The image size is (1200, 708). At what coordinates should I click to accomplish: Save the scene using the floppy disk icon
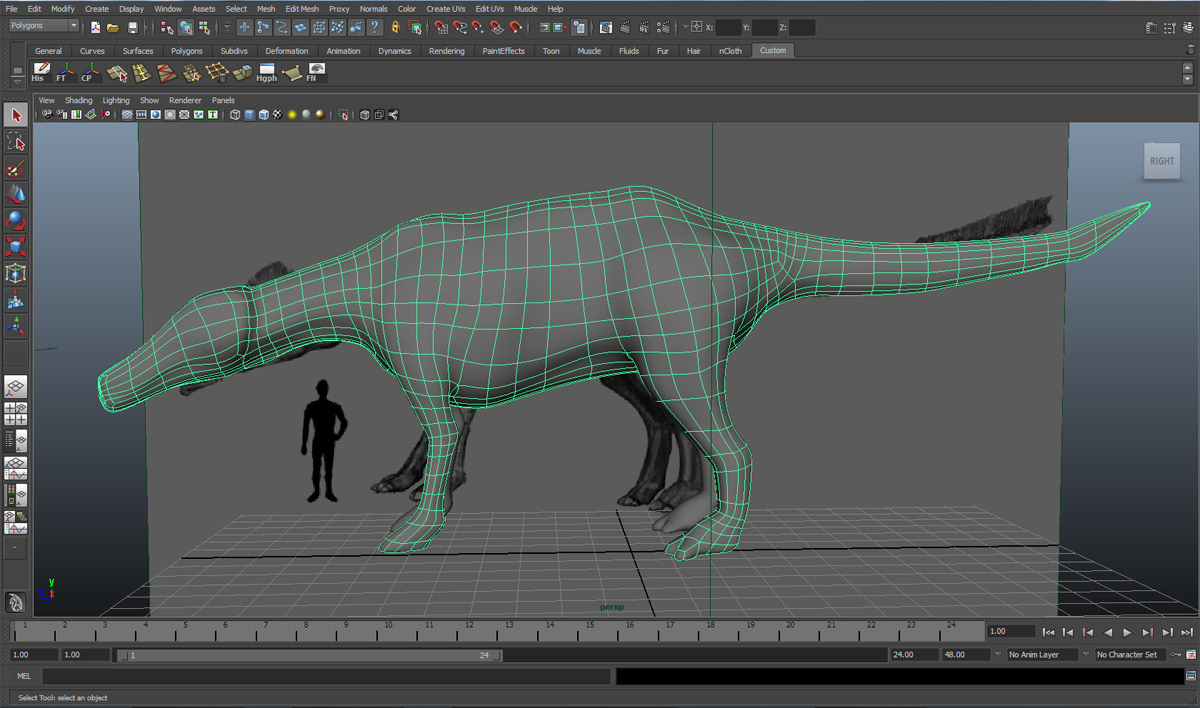click(133, 27)
